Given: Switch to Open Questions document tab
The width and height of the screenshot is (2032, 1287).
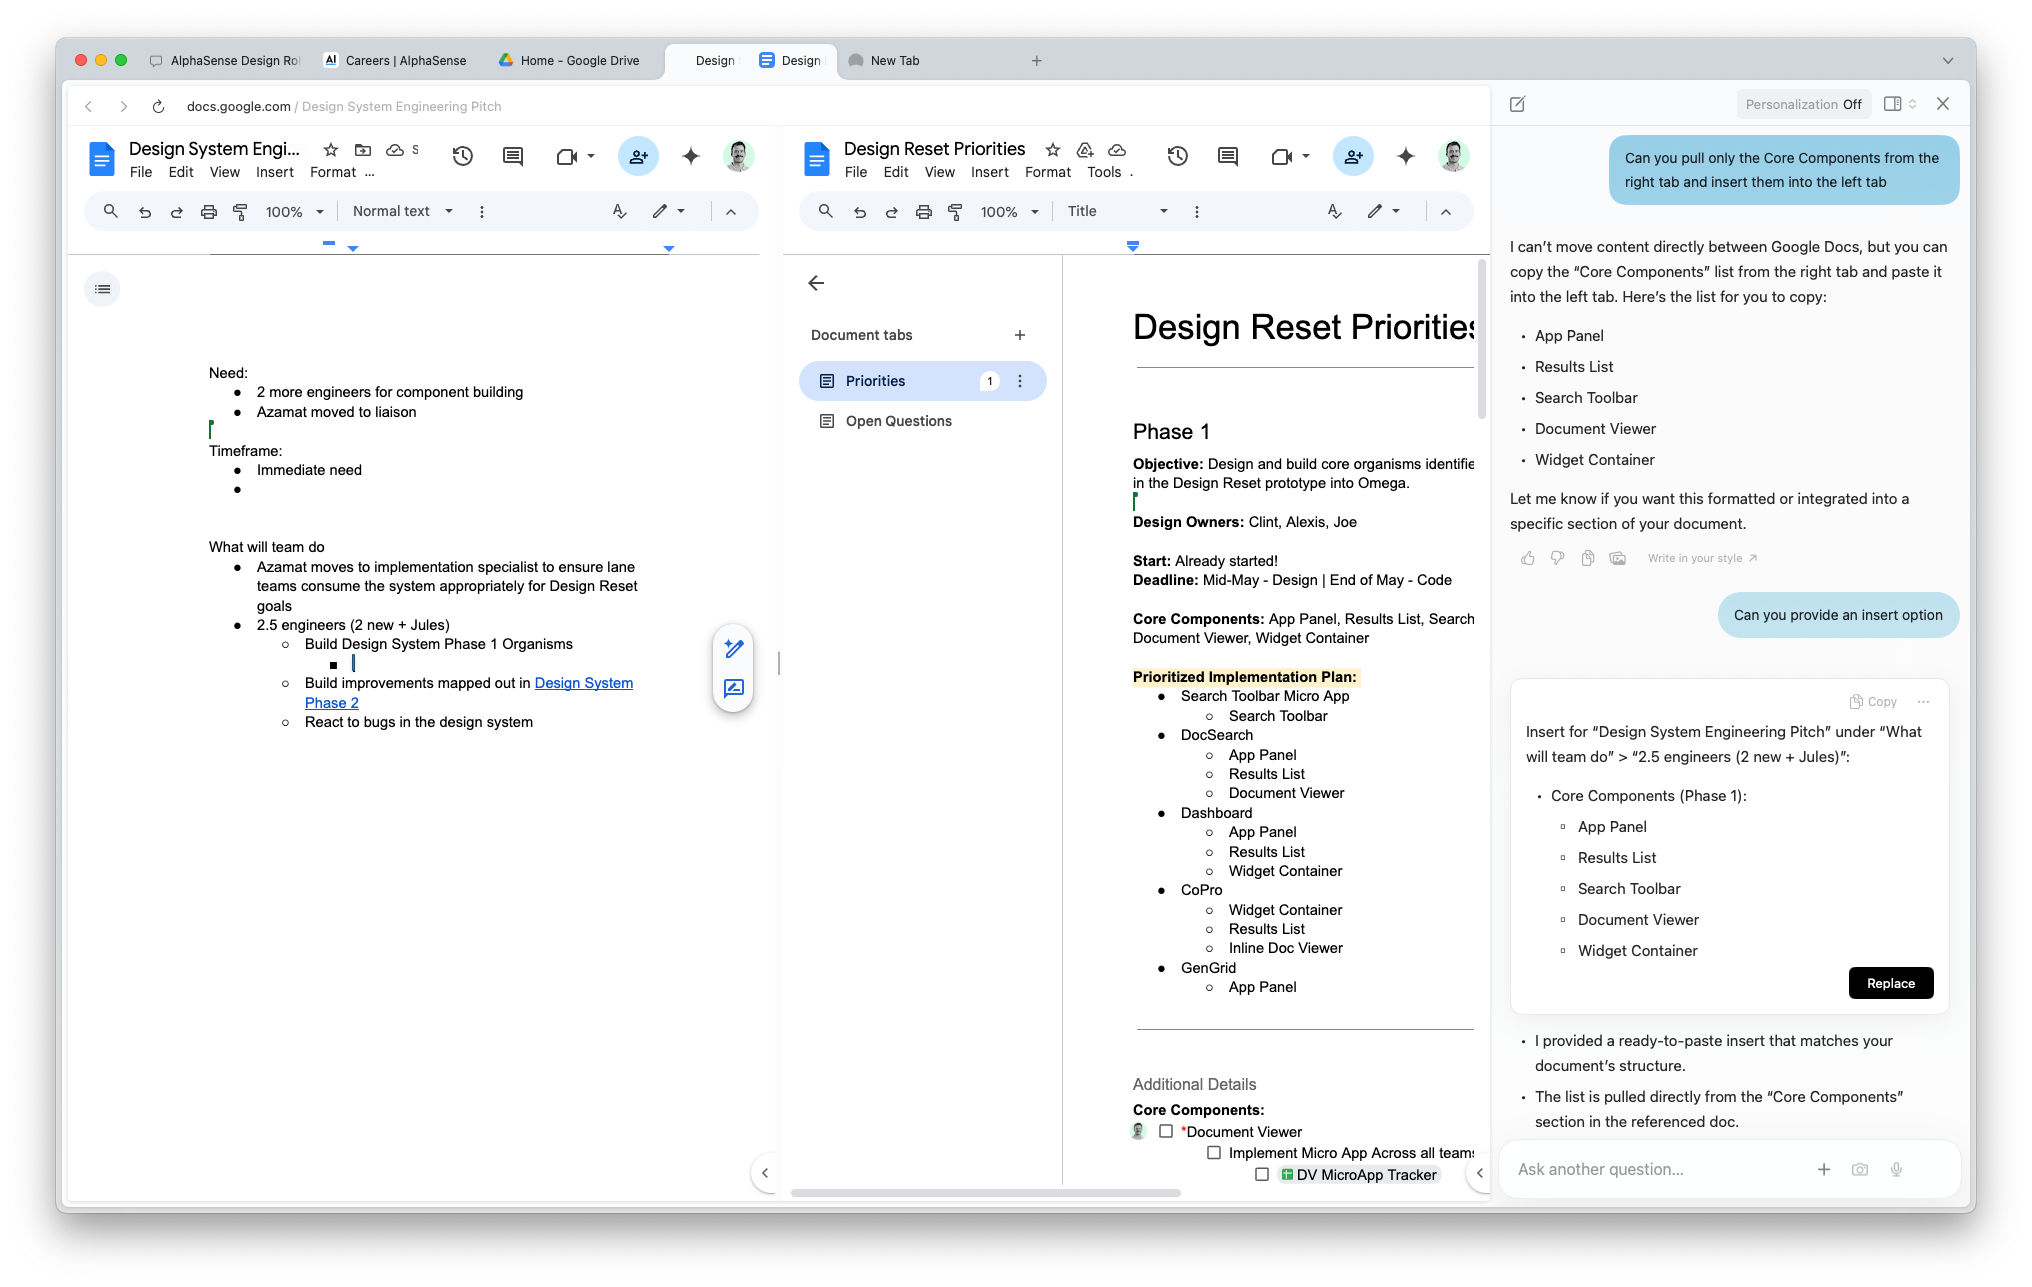Looking at the screenshot, I should click(x=898, y=421).
